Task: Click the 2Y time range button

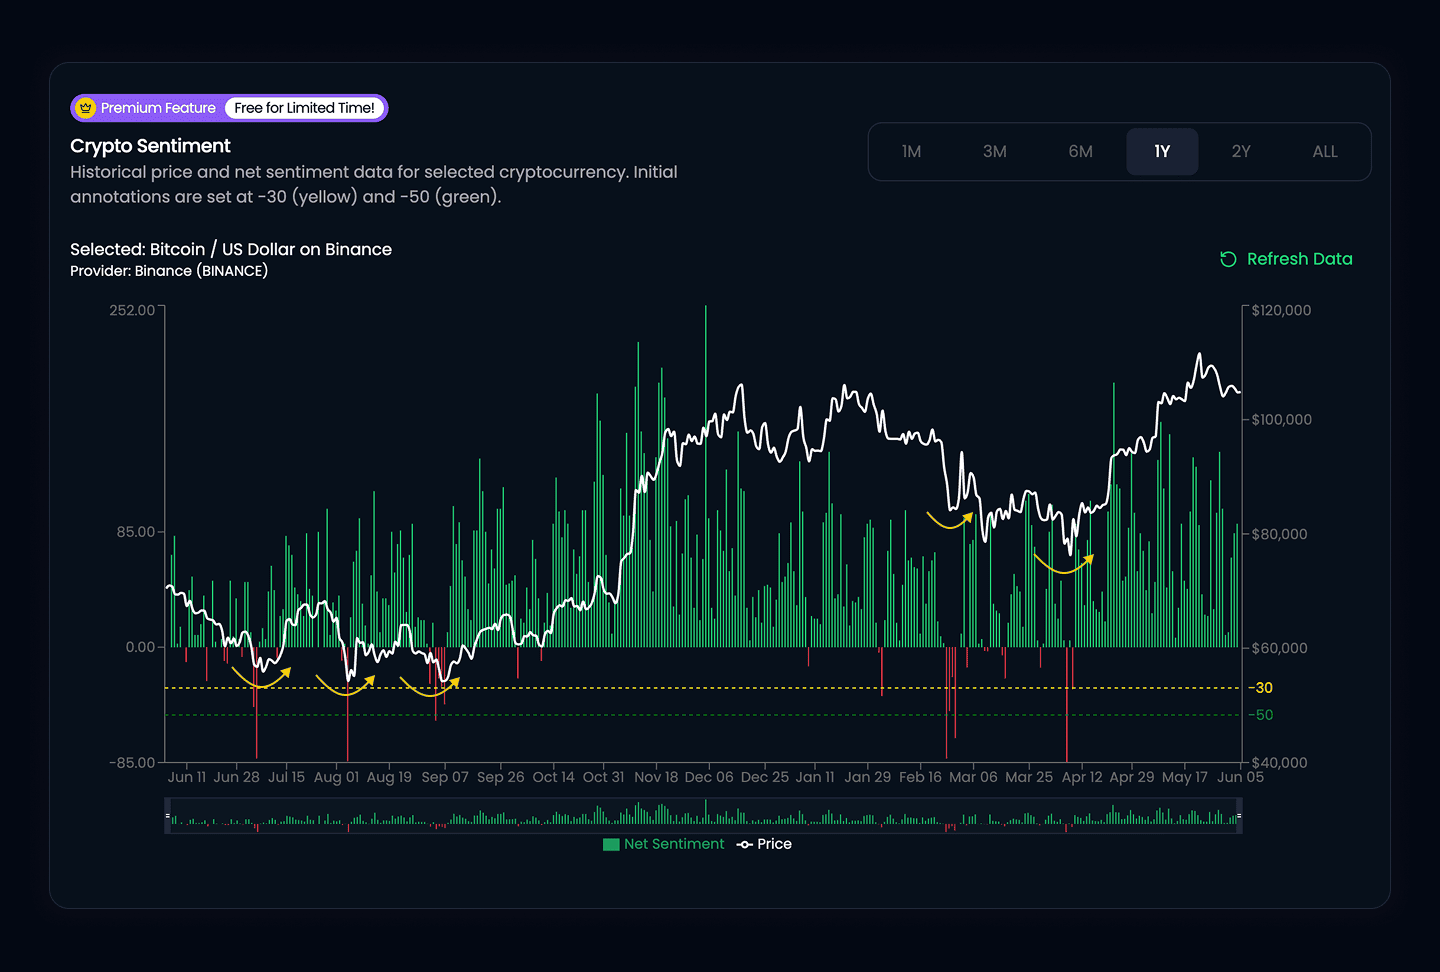Action: [x=1241, y=151]
